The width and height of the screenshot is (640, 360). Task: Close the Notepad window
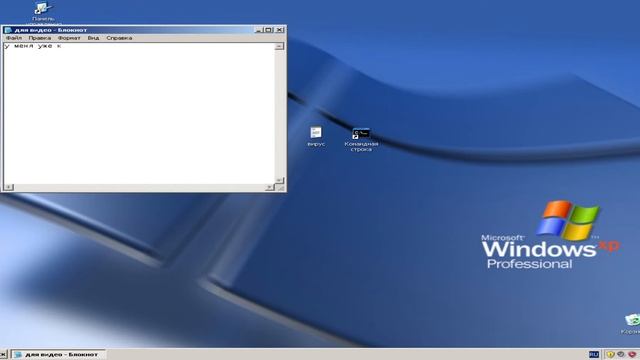(x=280, y=30)
